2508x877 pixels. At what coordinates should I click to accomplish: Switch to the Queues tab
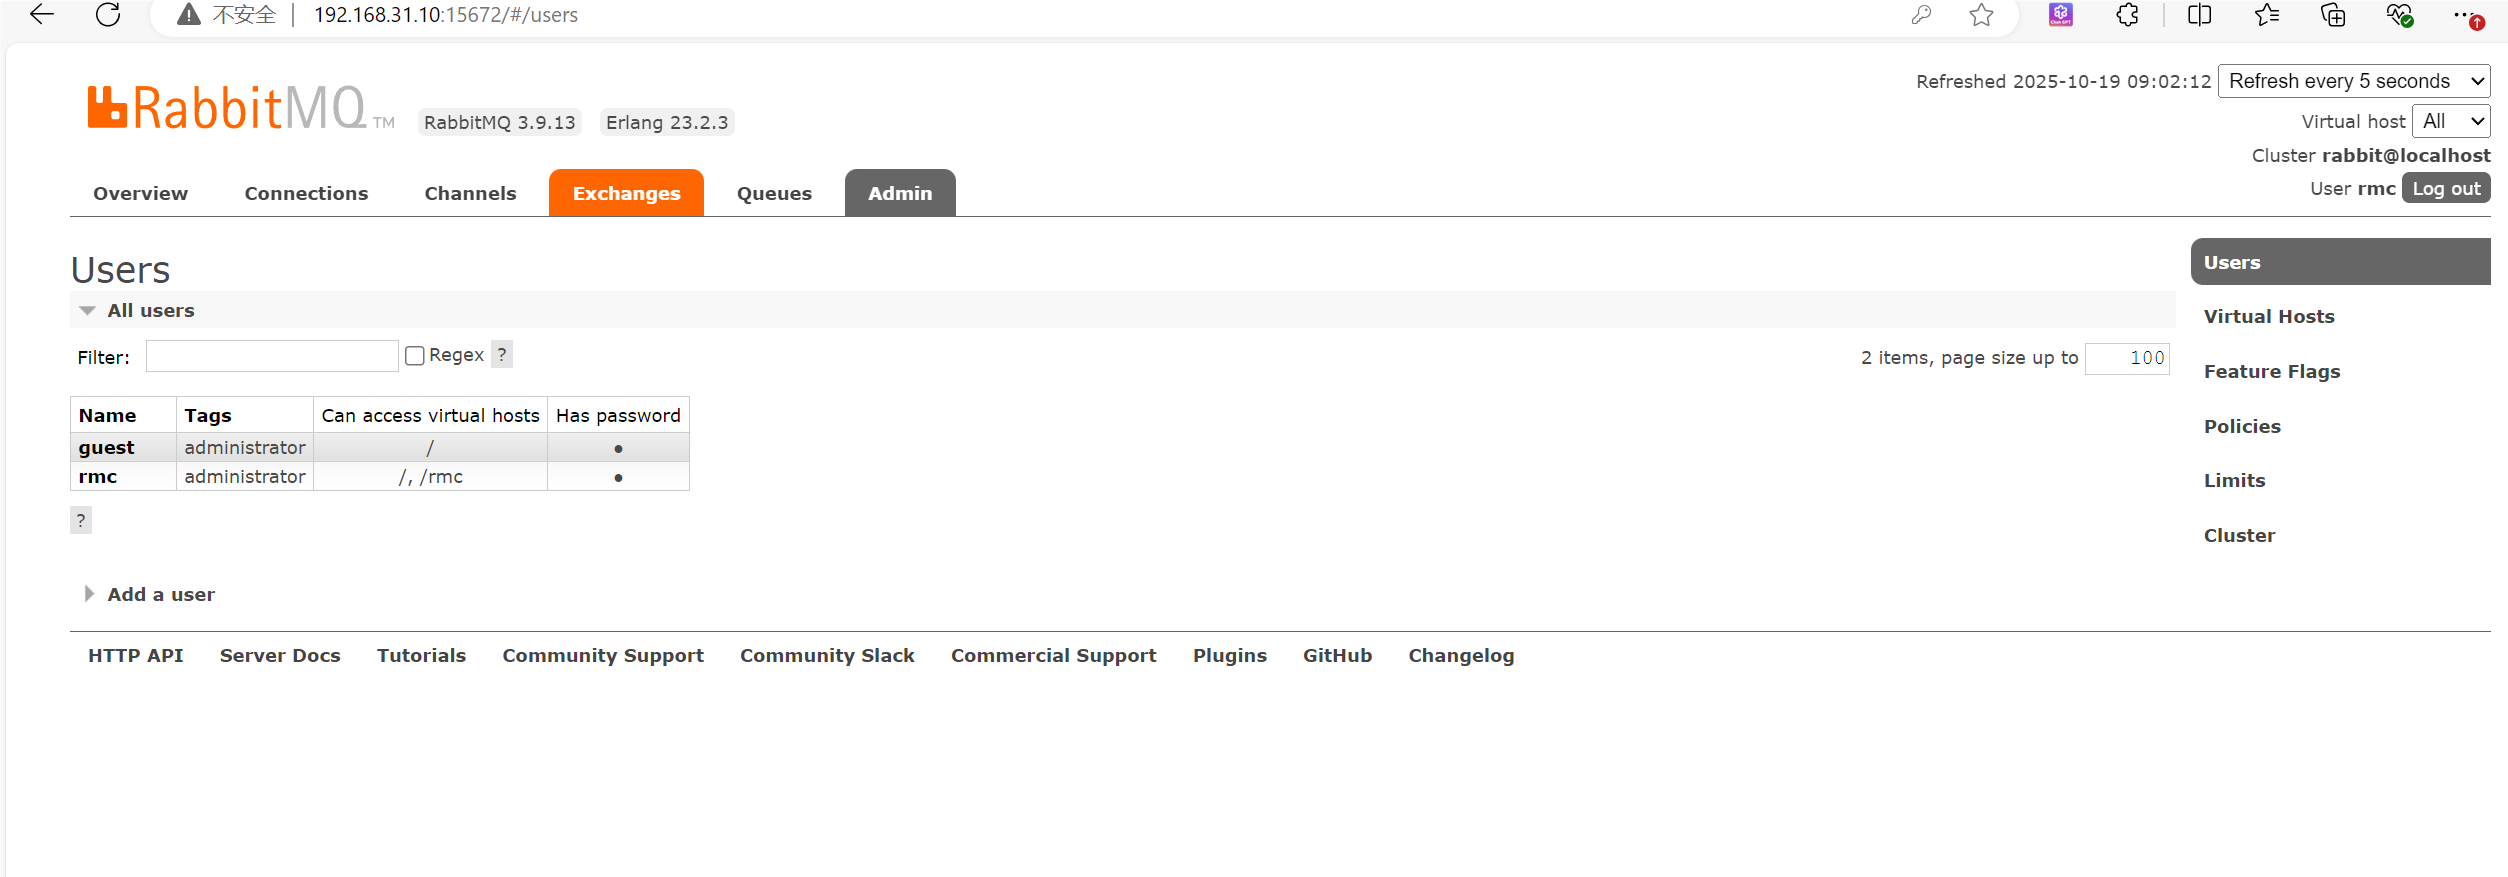(774, 193)
